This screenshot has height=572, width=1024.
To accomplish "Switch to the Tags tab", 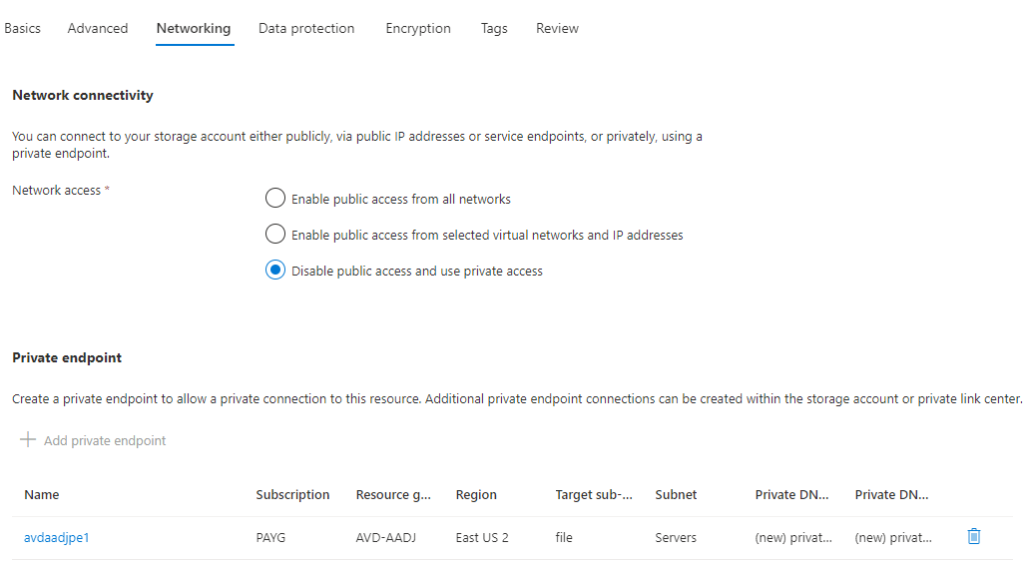I will pyautogui.click(x=494, y=29).
